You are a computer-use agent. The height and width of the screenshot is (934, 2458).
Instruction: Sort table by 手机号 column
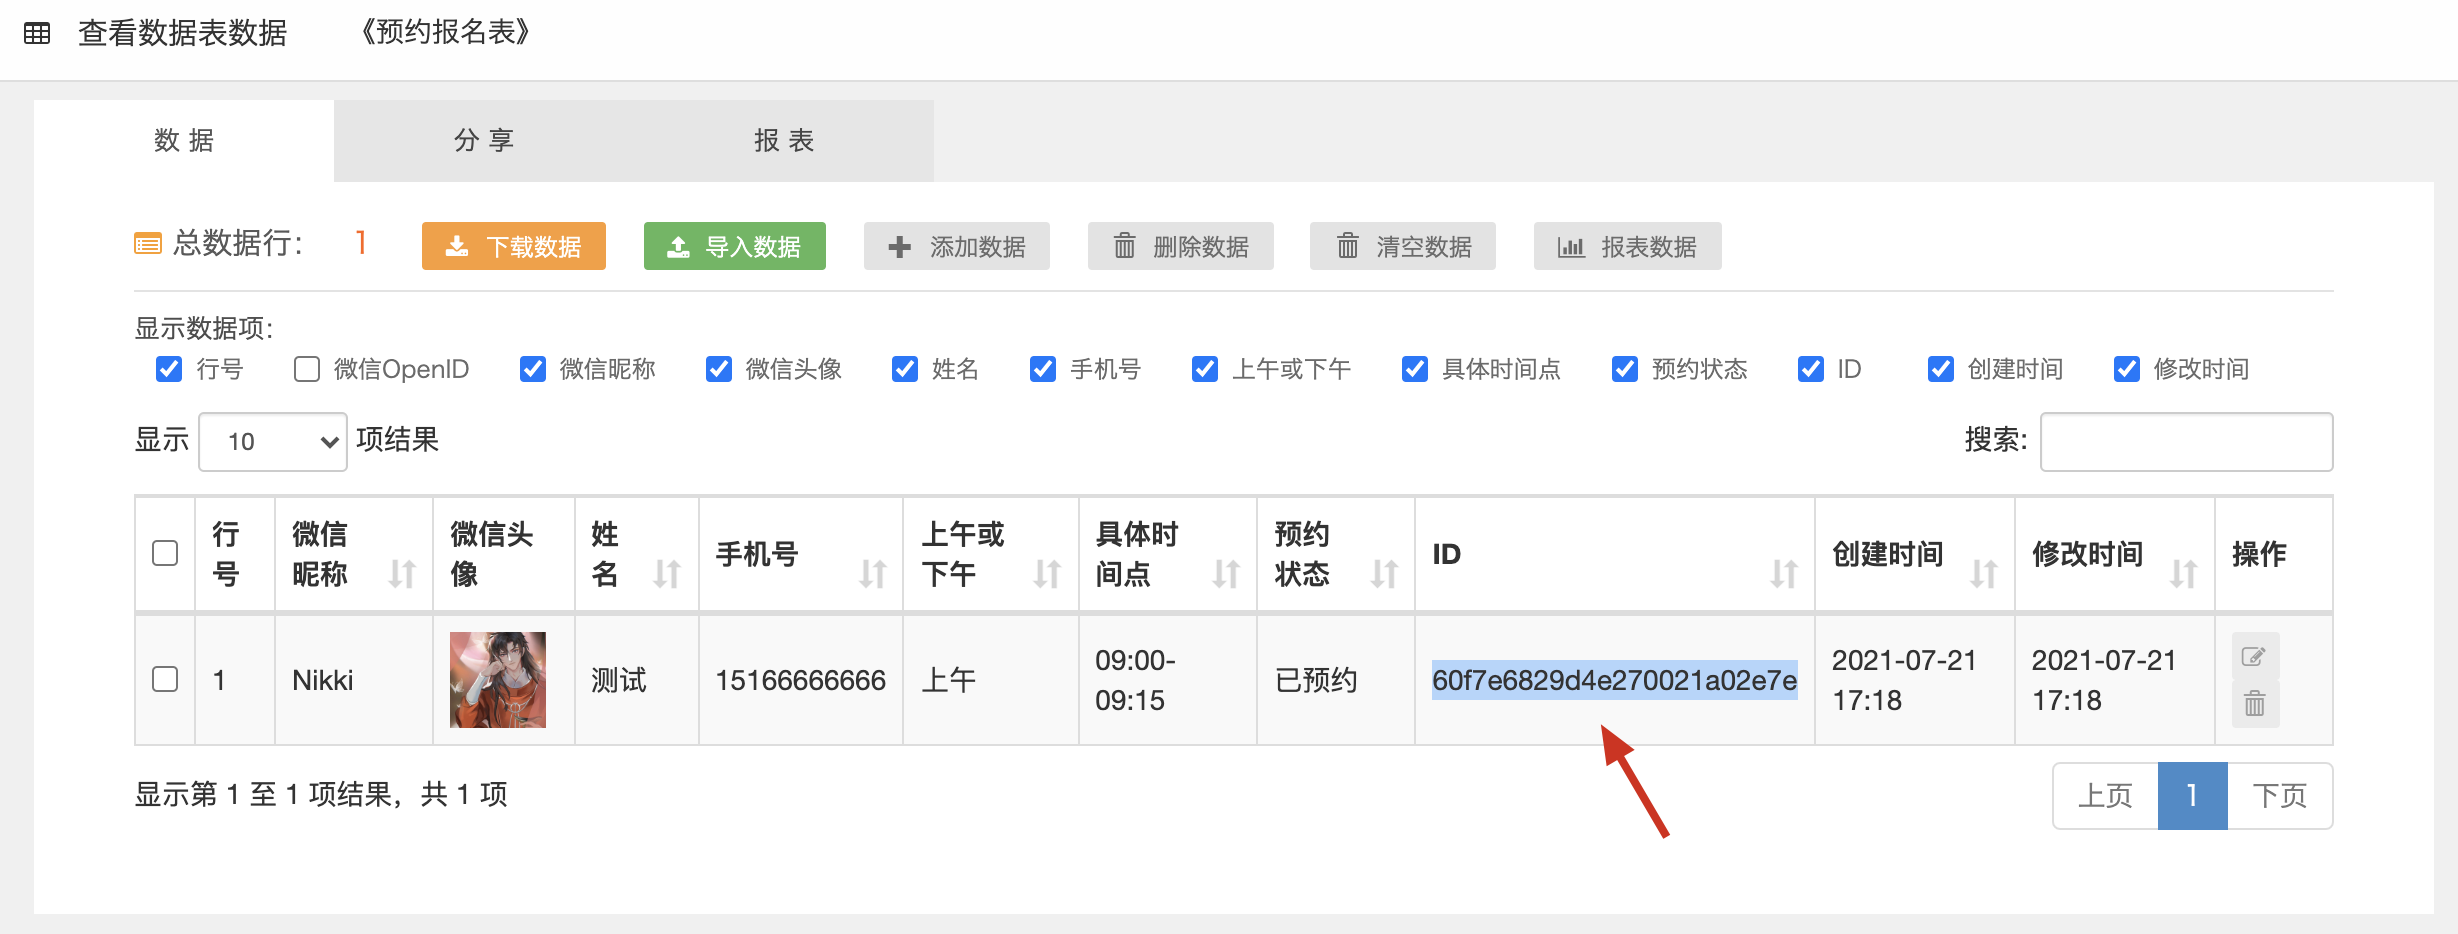[x=872, y=574]
